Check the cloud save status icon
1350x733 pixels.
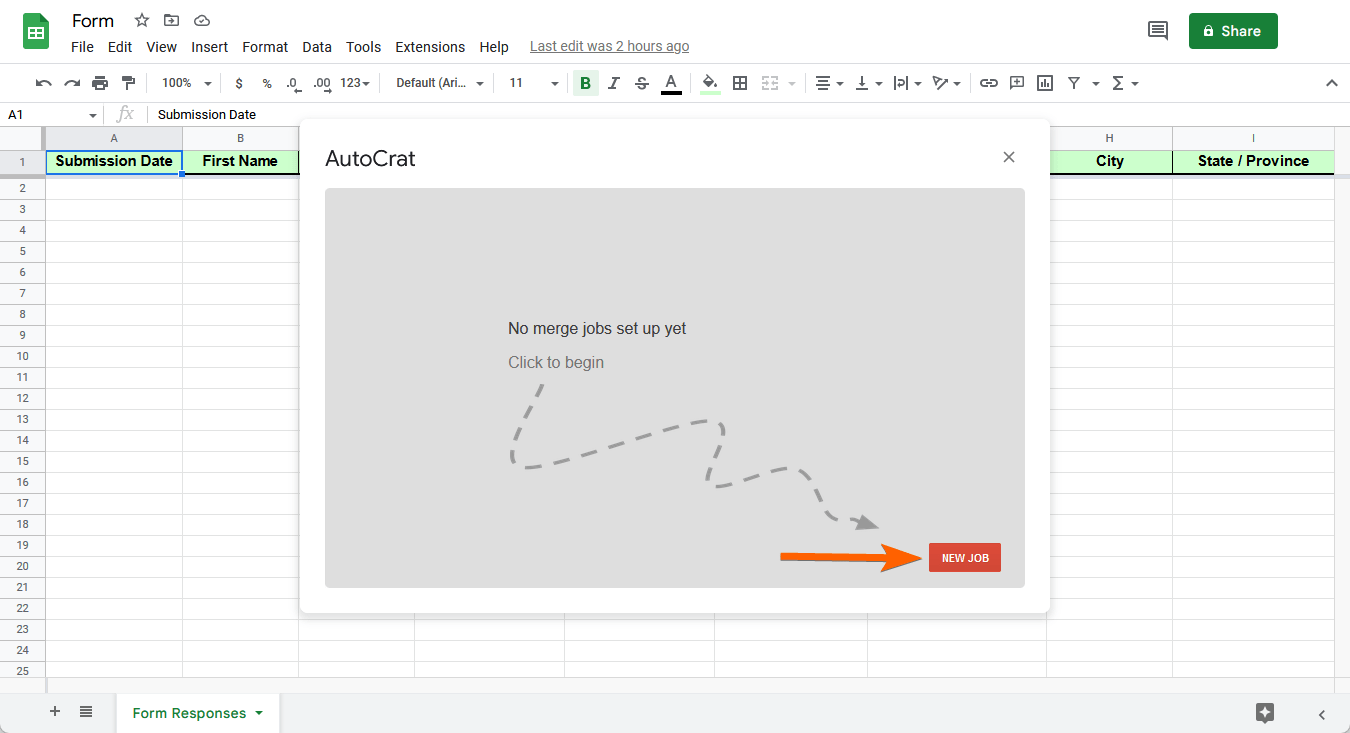202,20
